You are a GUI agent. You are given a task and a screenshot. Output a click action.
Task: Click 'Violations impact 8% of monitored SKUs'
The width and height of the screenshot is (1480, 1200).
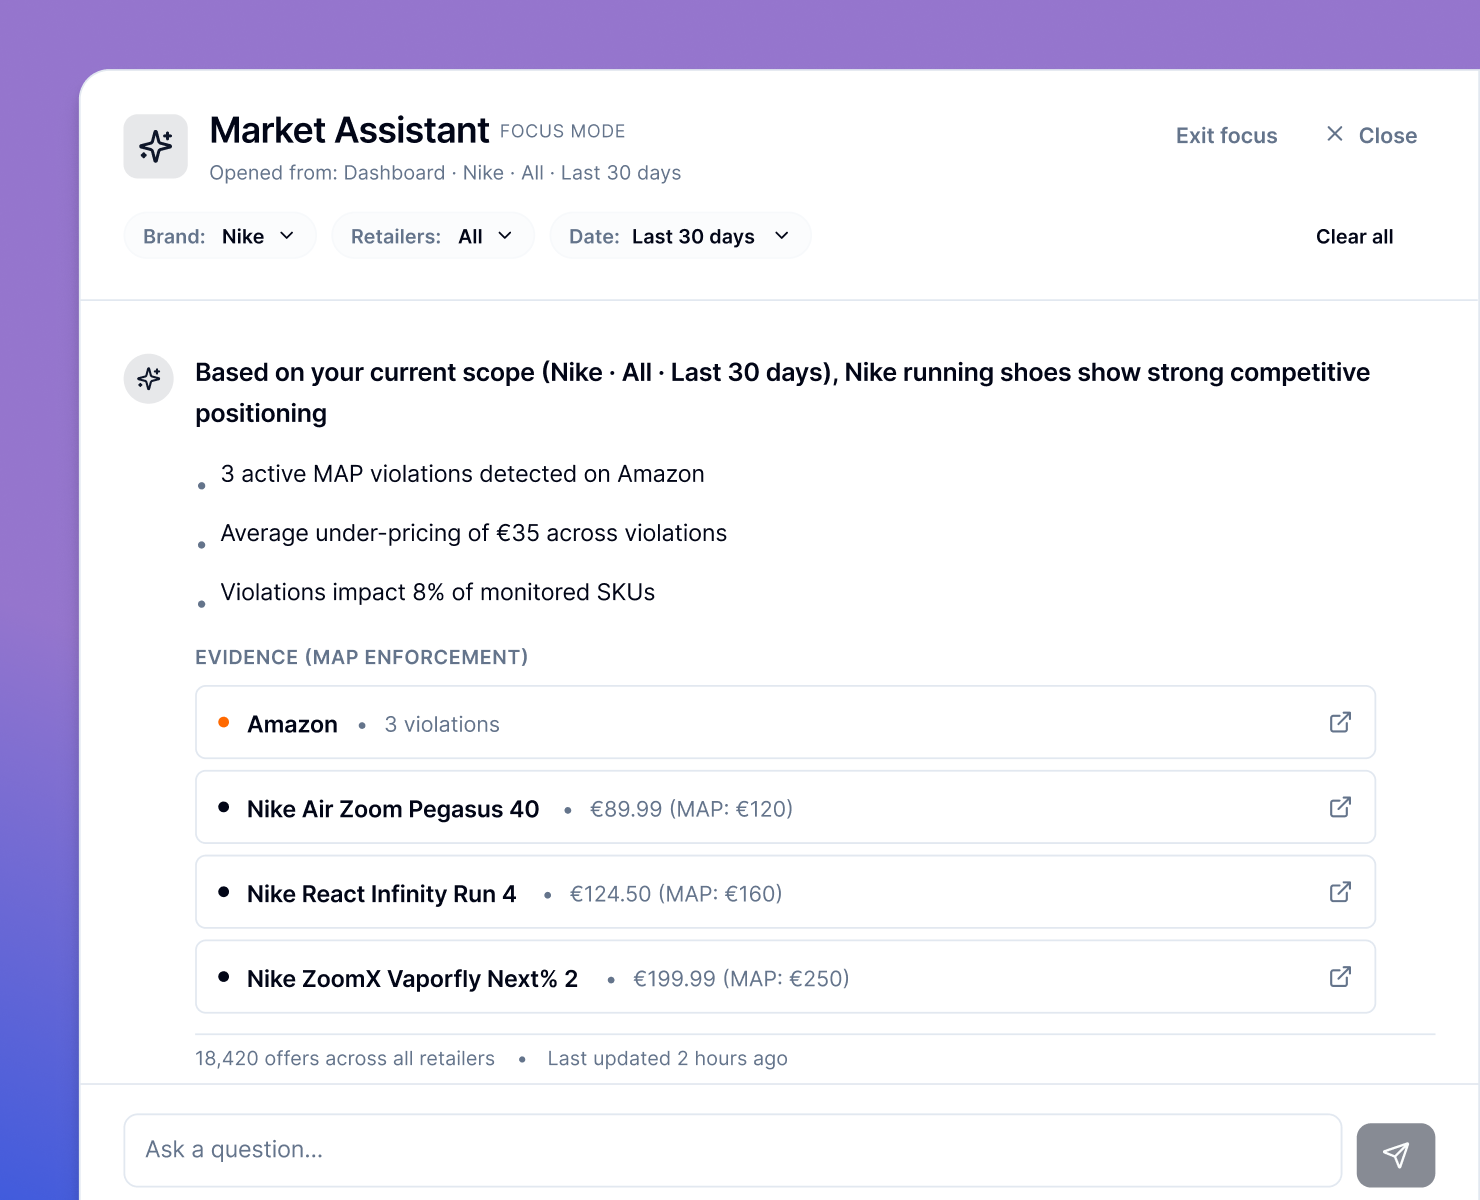437,592
